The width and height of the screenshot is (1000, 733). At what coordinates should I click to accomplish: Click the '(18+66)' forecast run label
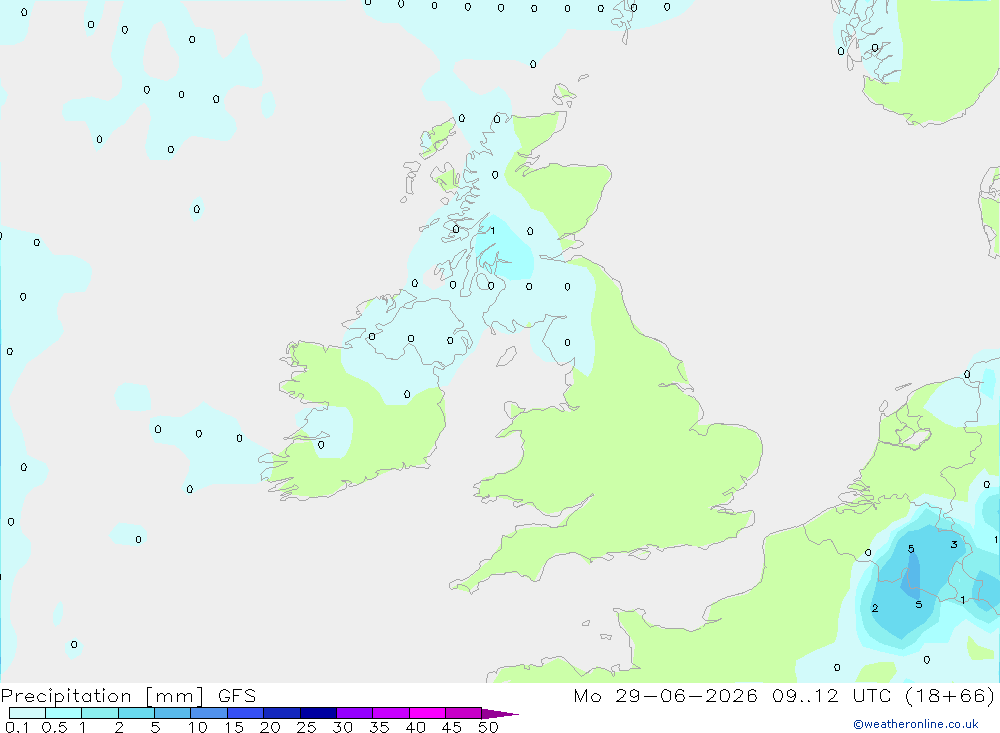(950, 695)
